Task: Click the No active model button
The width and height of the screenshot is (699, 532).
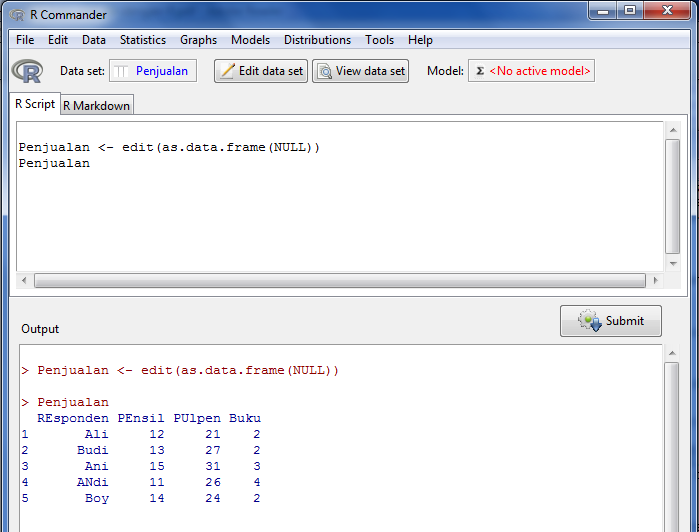Action: (531, 71)
